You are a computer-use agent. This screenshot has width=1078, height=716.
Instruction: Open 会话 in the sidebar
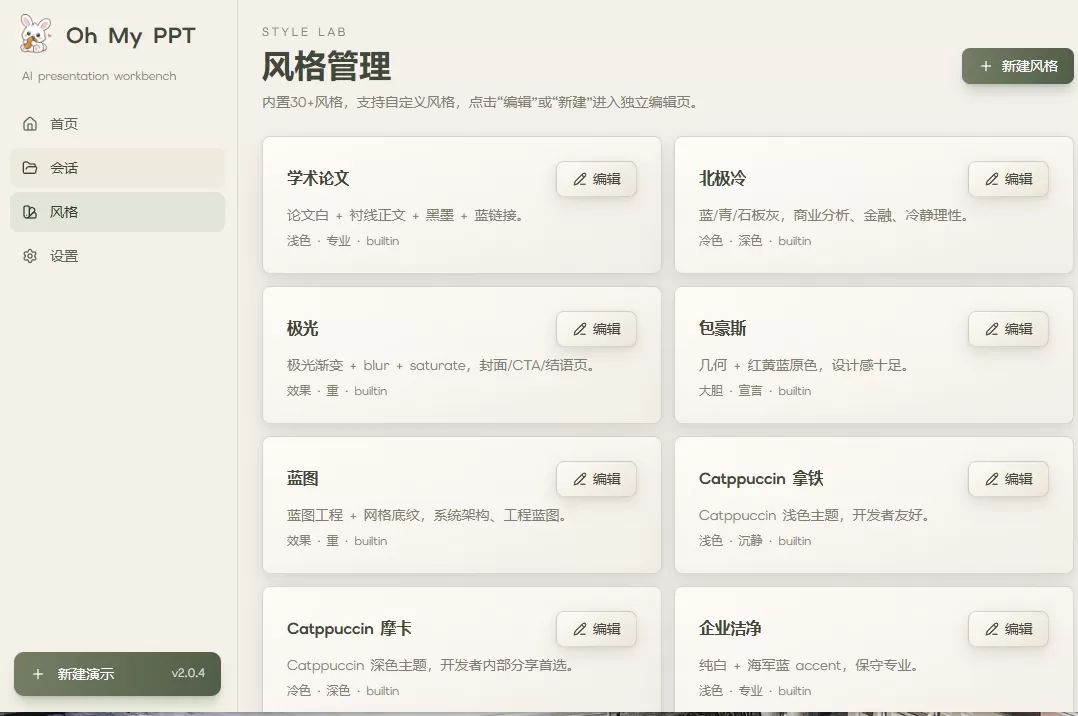coord(118,168)
